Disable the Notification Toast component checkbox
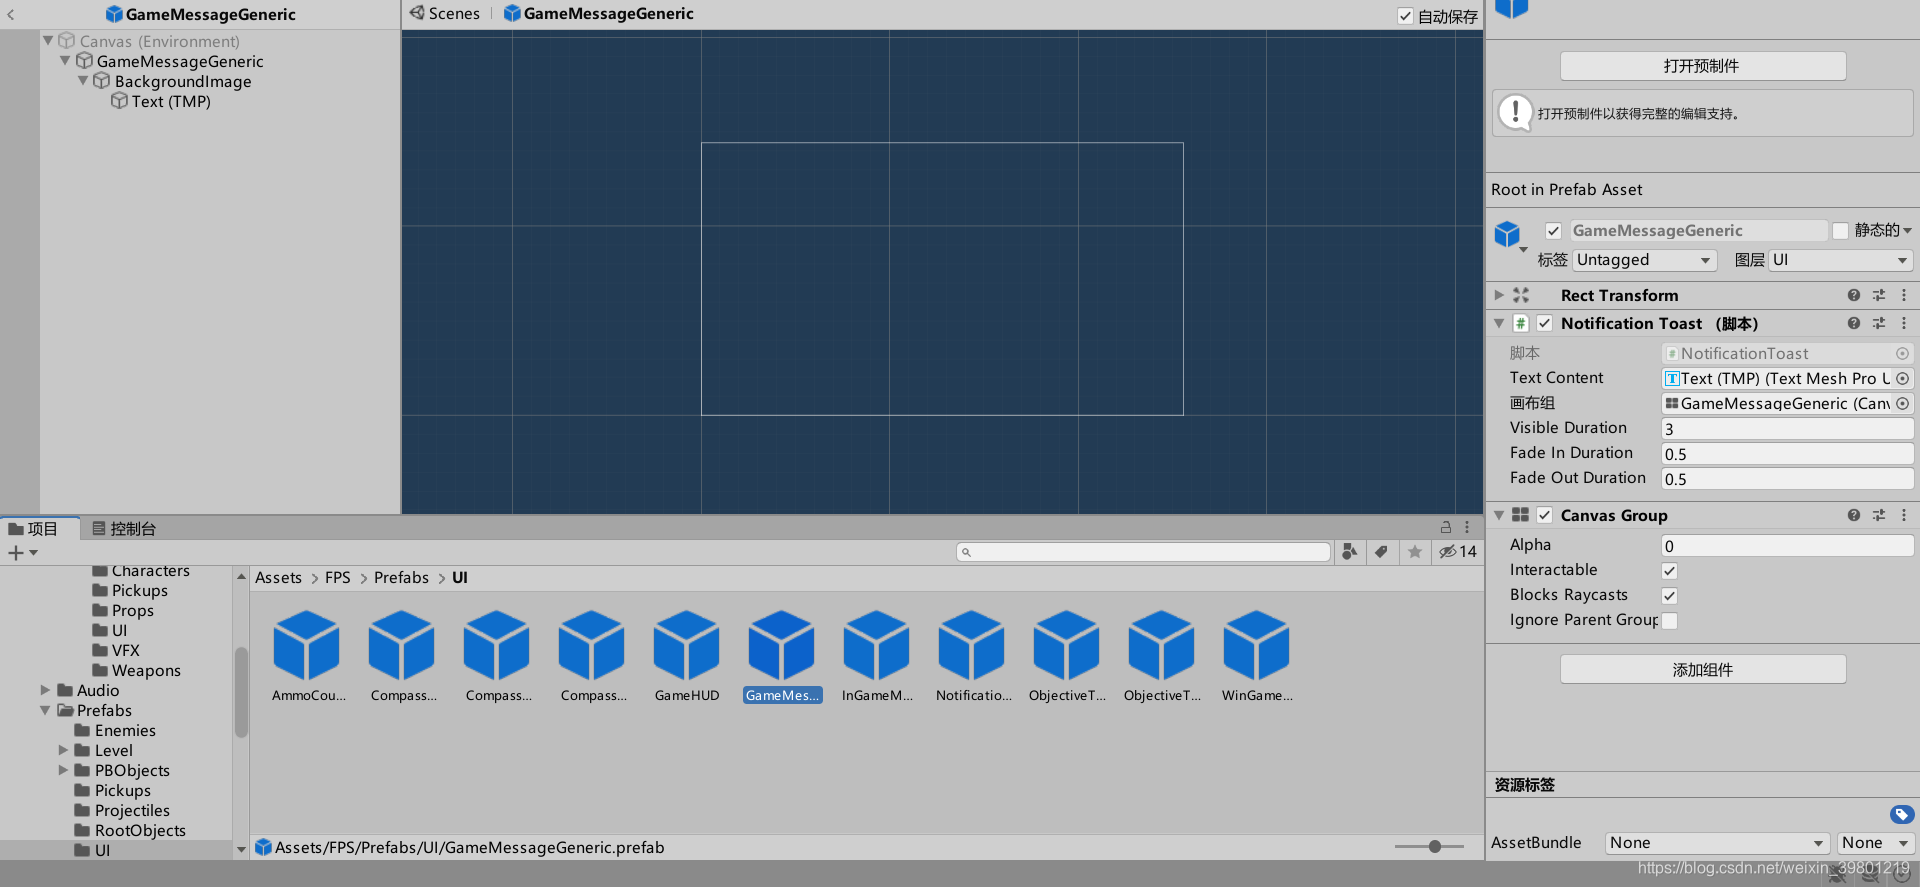 pos(1545,323)
